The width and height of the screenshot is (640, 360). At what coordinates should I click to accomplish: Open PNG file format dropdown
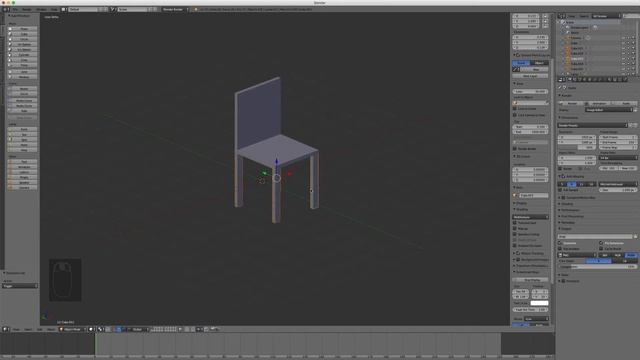tap(576, 255)
